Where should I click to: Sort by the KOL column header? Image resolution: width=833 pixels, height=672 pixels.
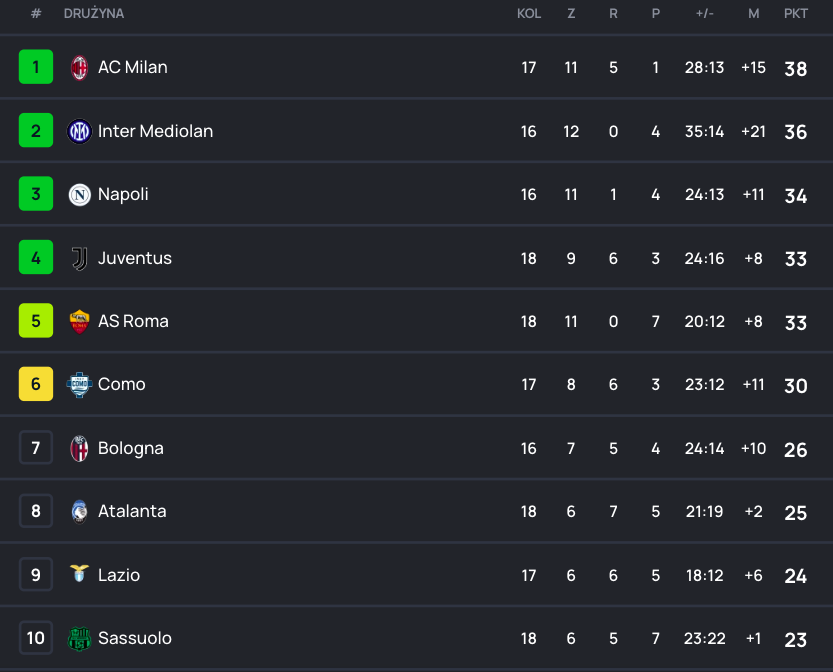click(529, 14)
